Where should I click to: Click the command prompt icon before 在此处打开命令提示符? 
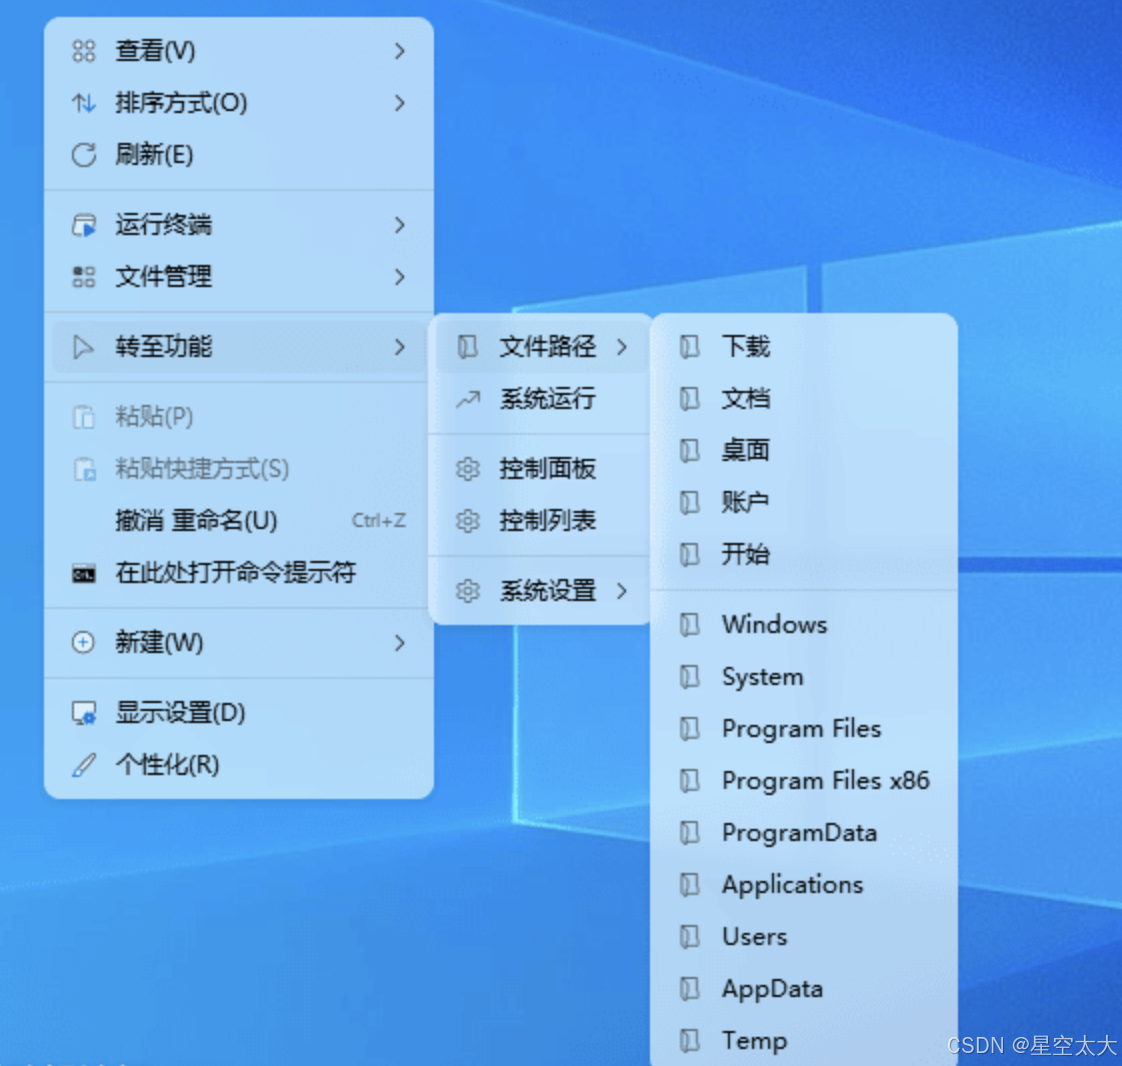click(84, 572)
